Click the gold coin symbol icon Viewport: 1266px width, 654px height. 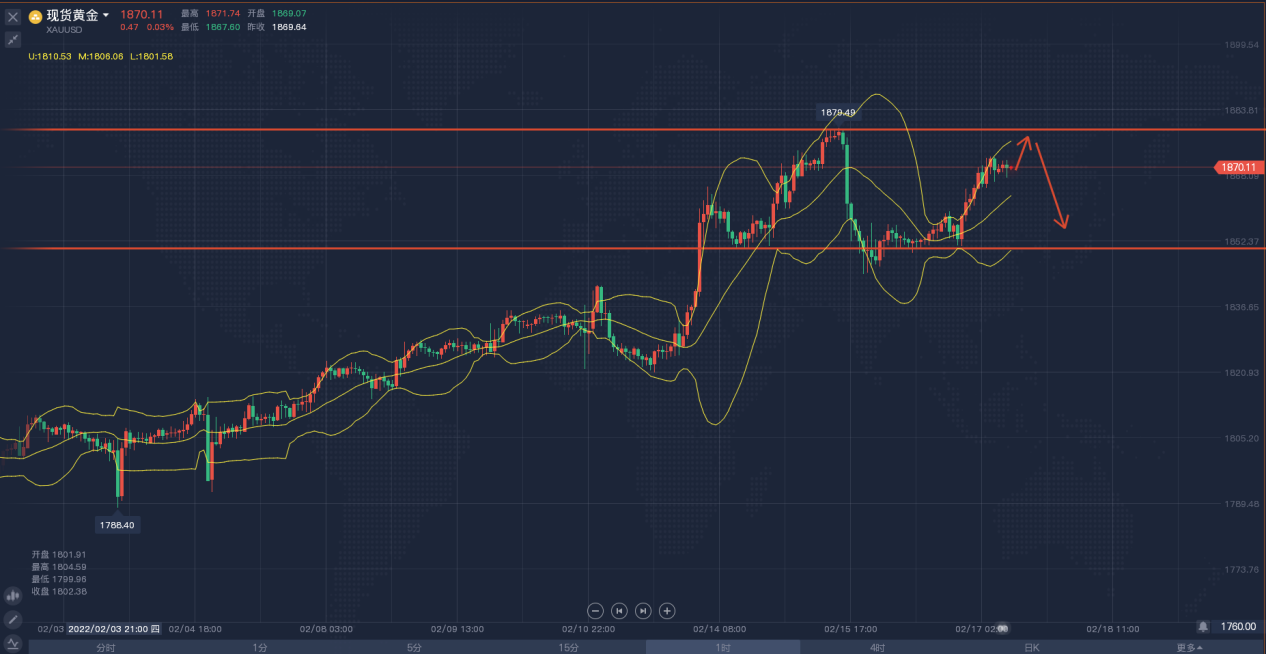coord(35,16)
